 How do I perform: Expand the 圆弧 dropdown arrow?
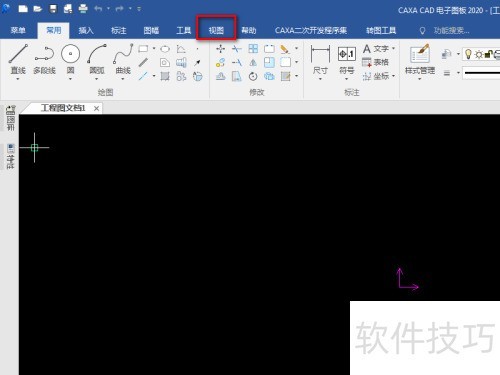pos(97,79)
